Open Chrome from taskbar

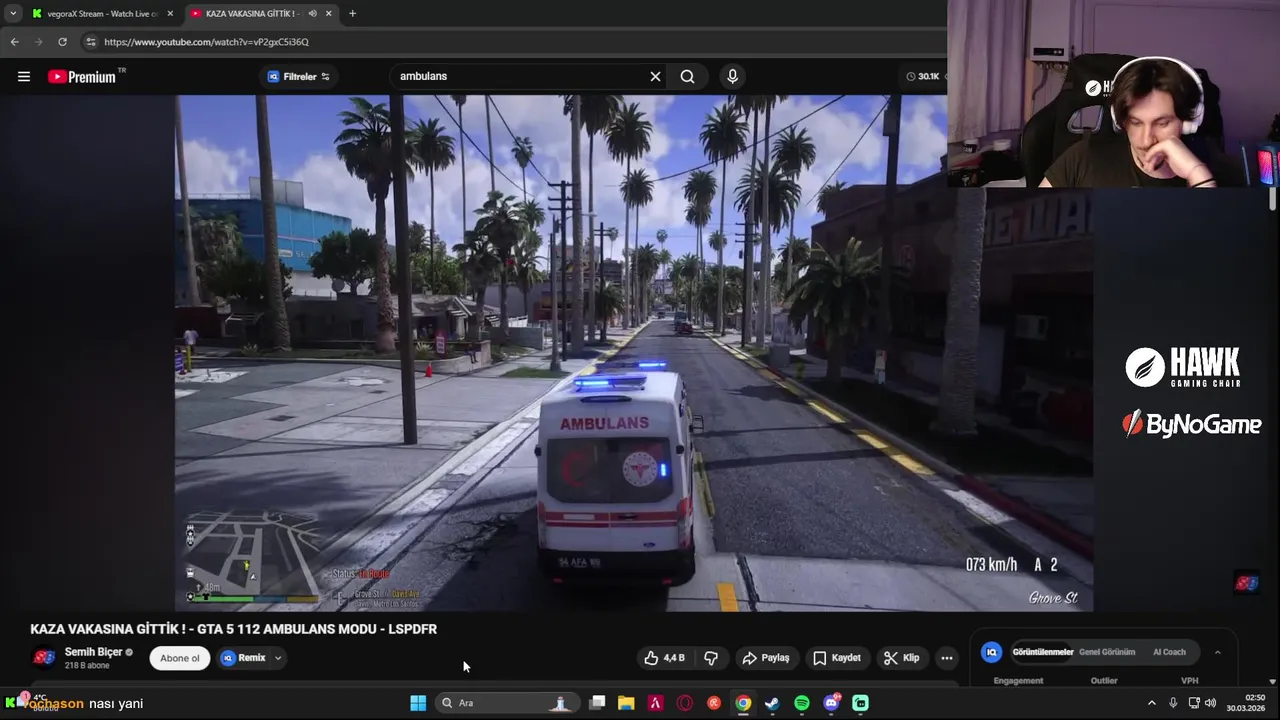pos(743,703)
